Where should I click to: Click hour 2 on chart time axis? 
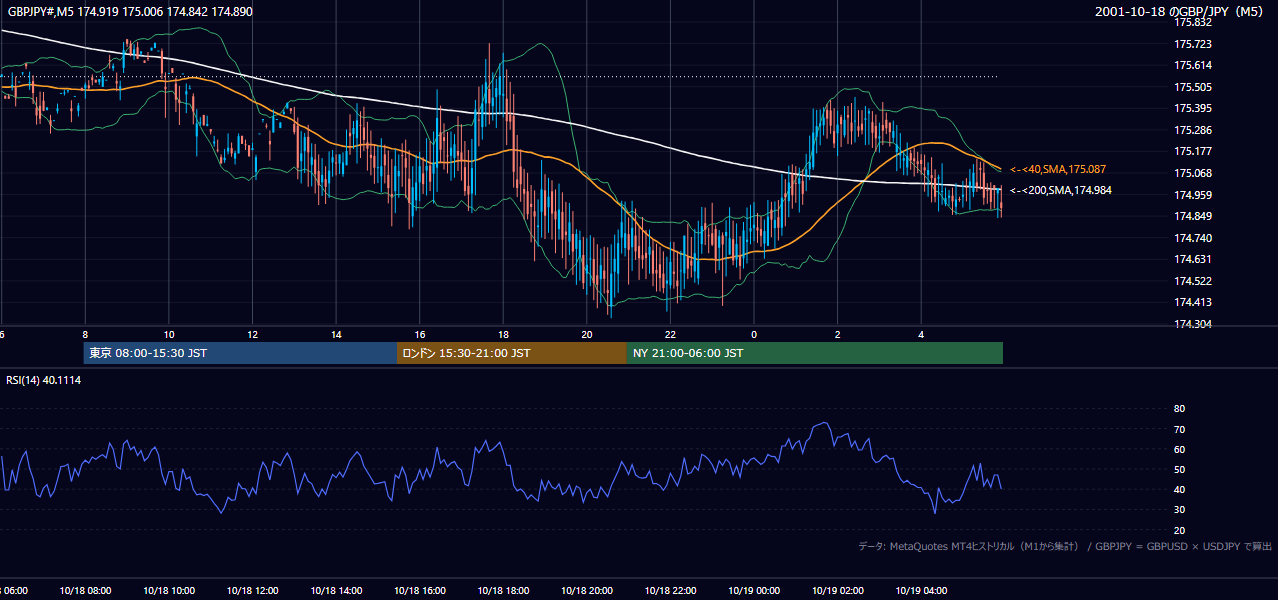pos(838,335)
